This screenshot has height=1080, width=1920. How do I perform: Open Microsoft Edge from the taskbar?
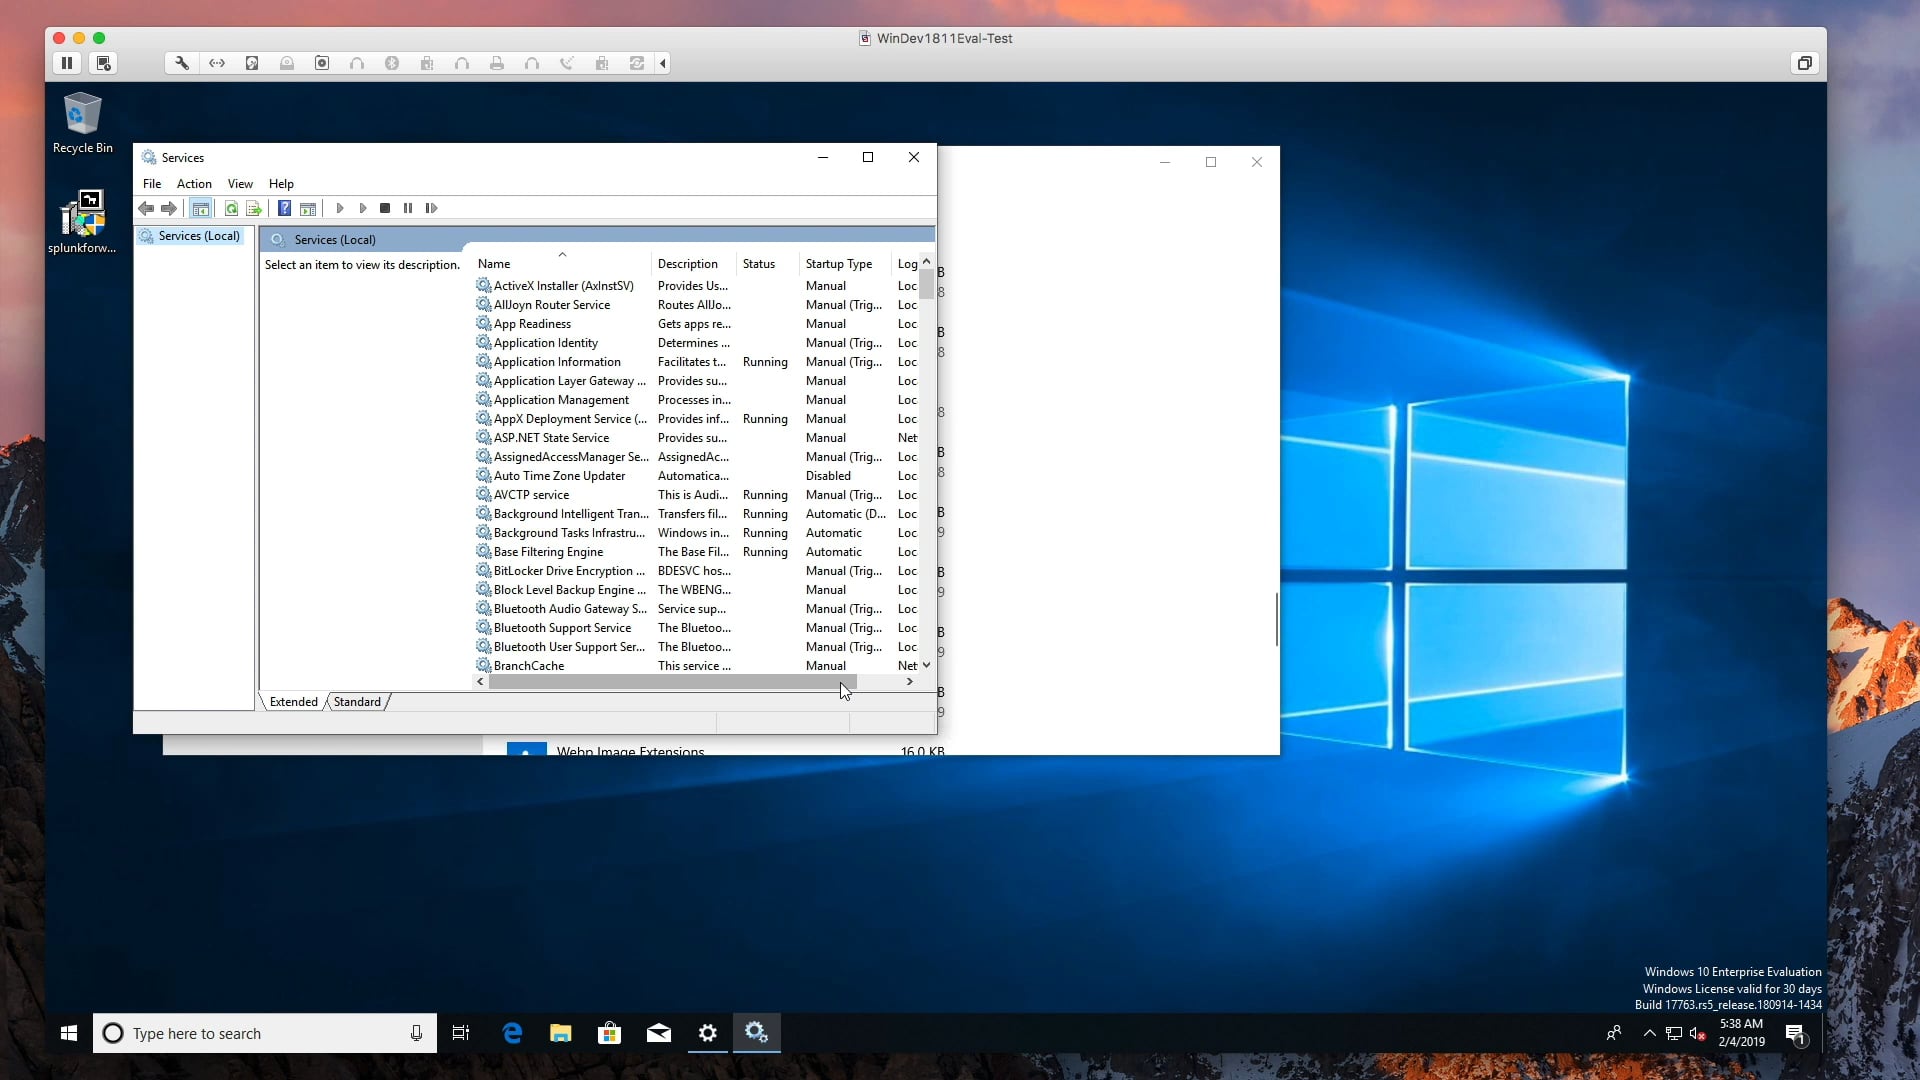point(512,1033)
